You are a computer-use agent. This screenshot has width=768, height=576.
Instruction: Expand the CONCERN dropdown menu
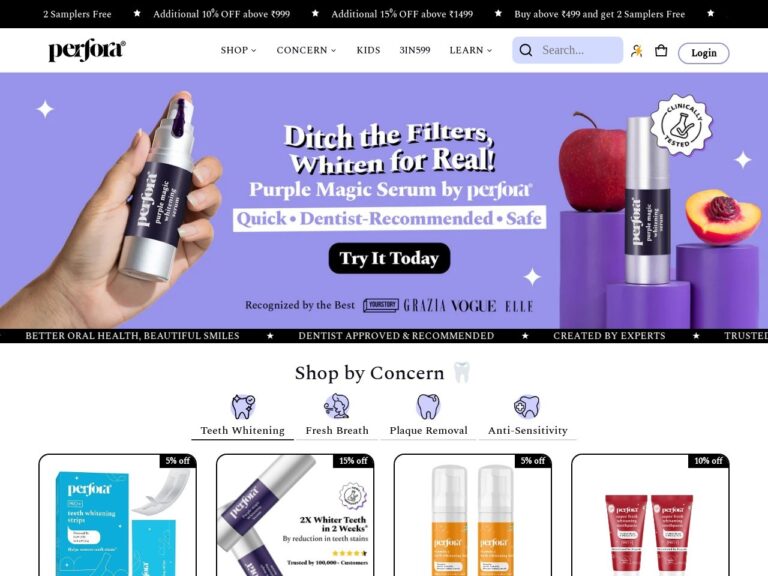tap(306, 50)
